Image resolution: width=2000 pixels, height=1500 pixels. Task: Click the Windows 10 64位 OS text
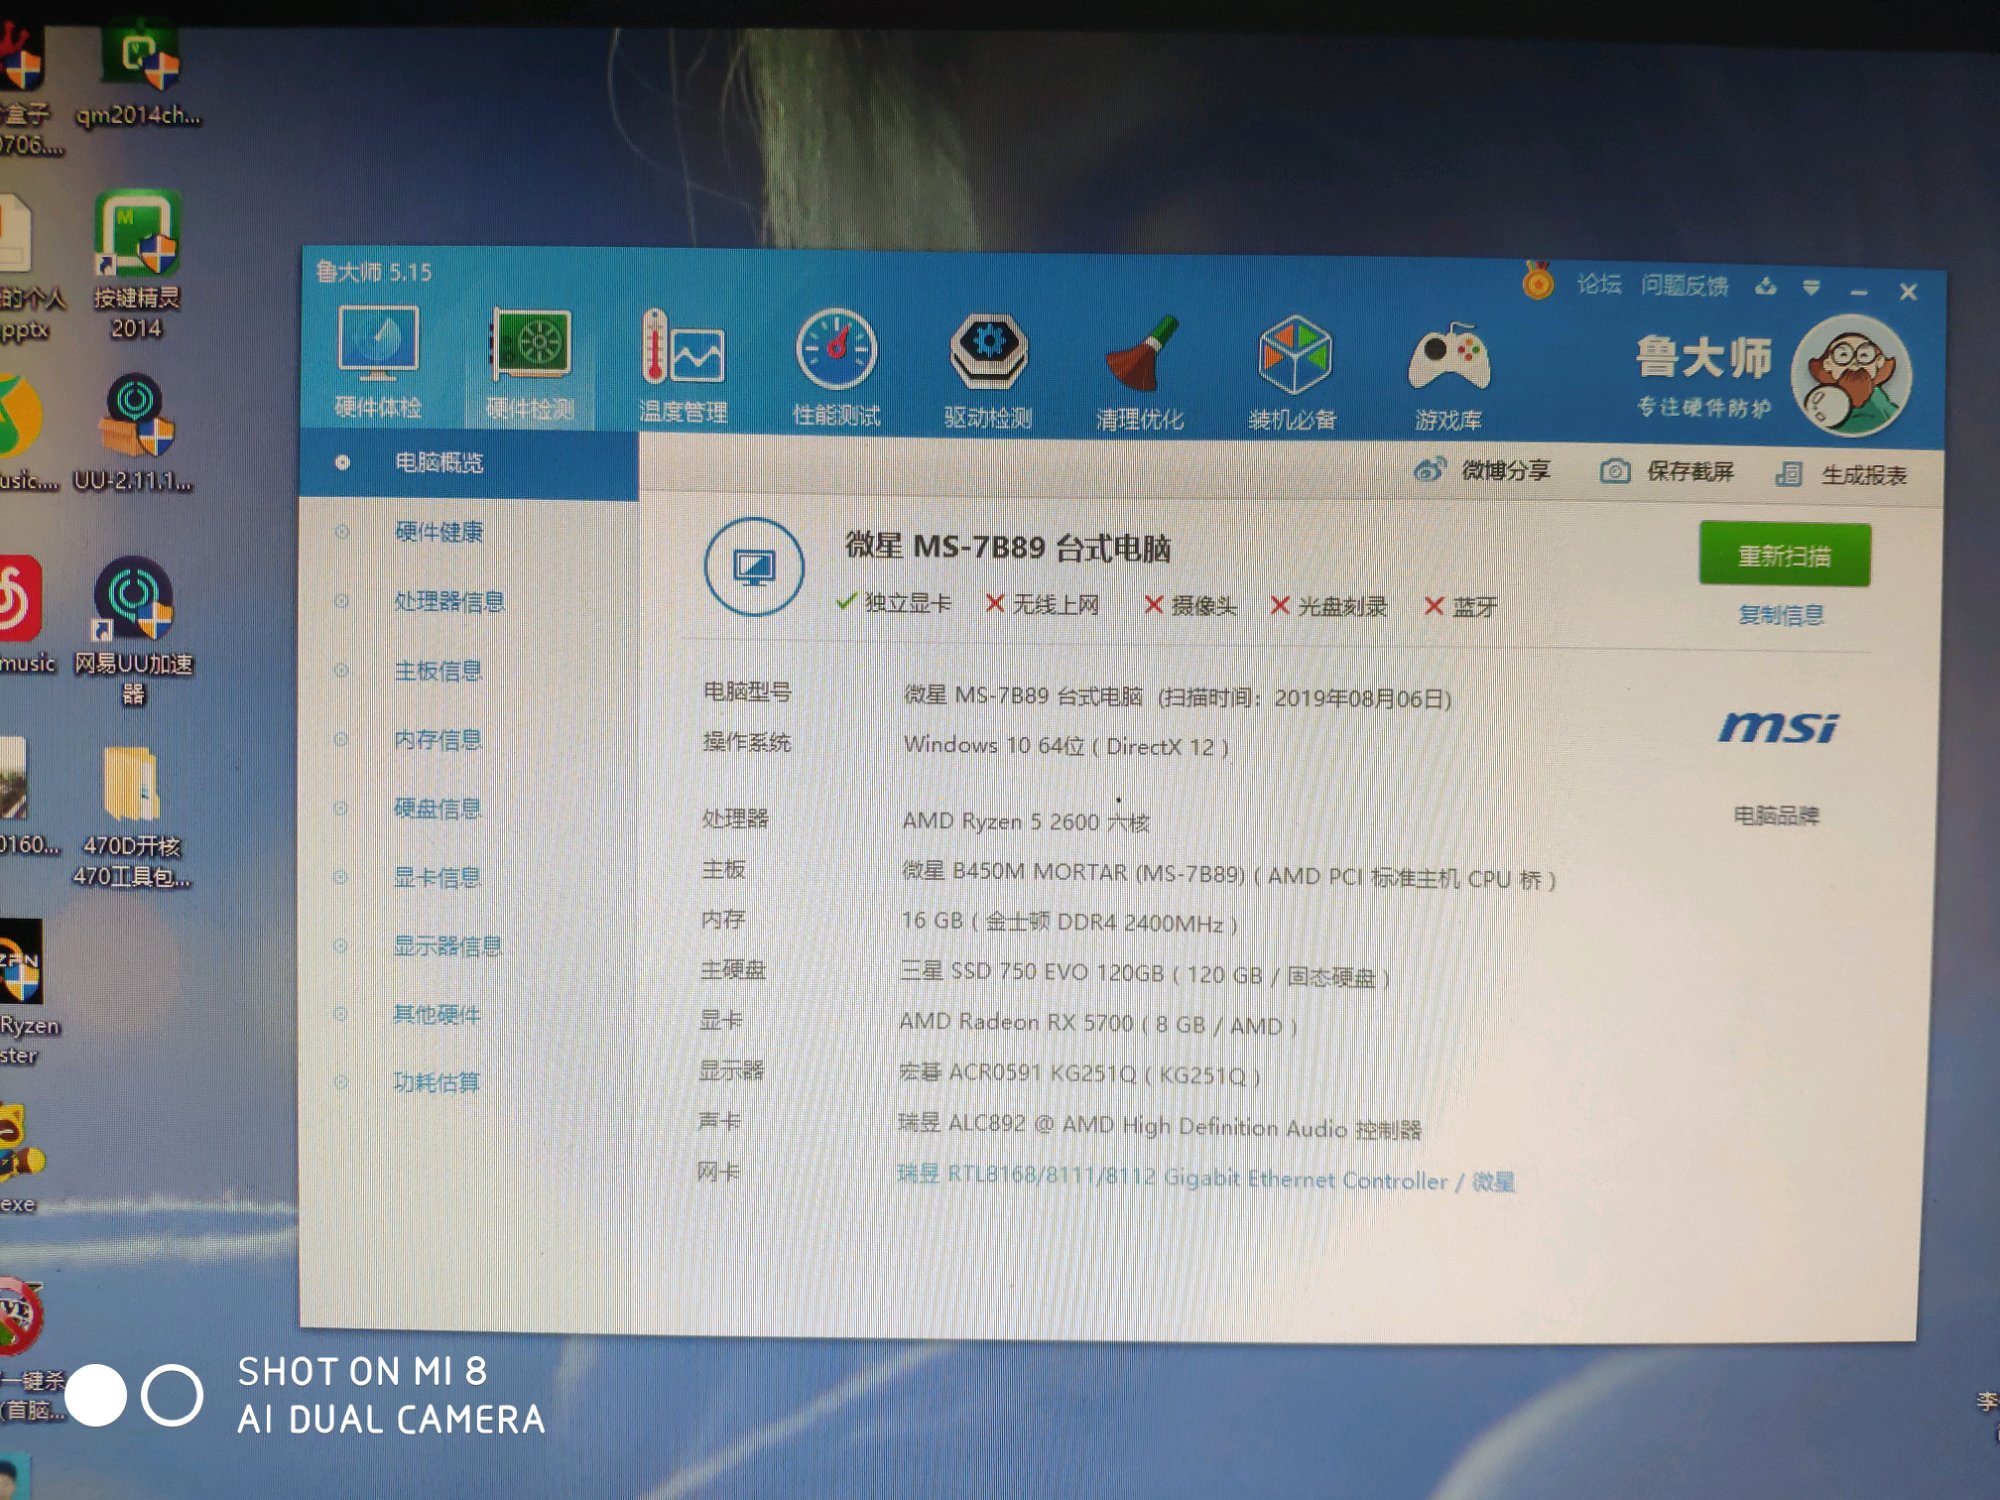[x=1066, y=746]
